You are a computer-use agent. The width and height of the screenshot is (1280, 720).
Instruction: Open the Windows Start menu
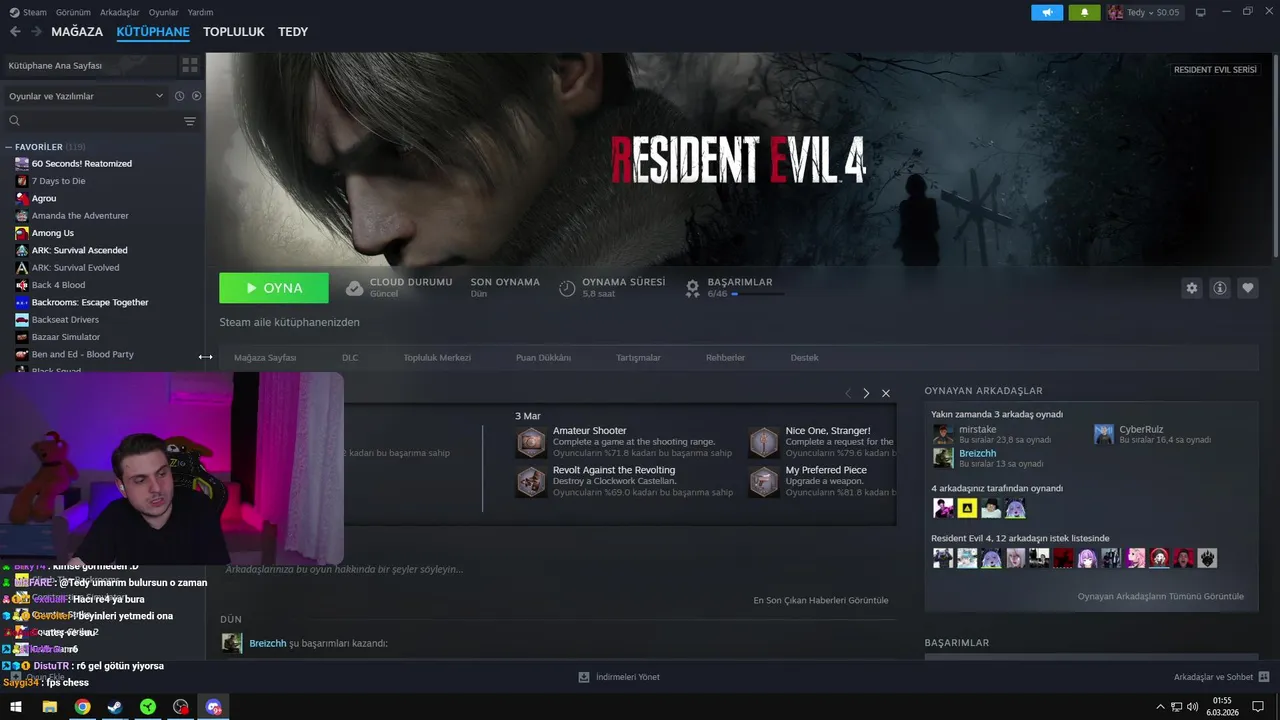click(x=16, y=707)
